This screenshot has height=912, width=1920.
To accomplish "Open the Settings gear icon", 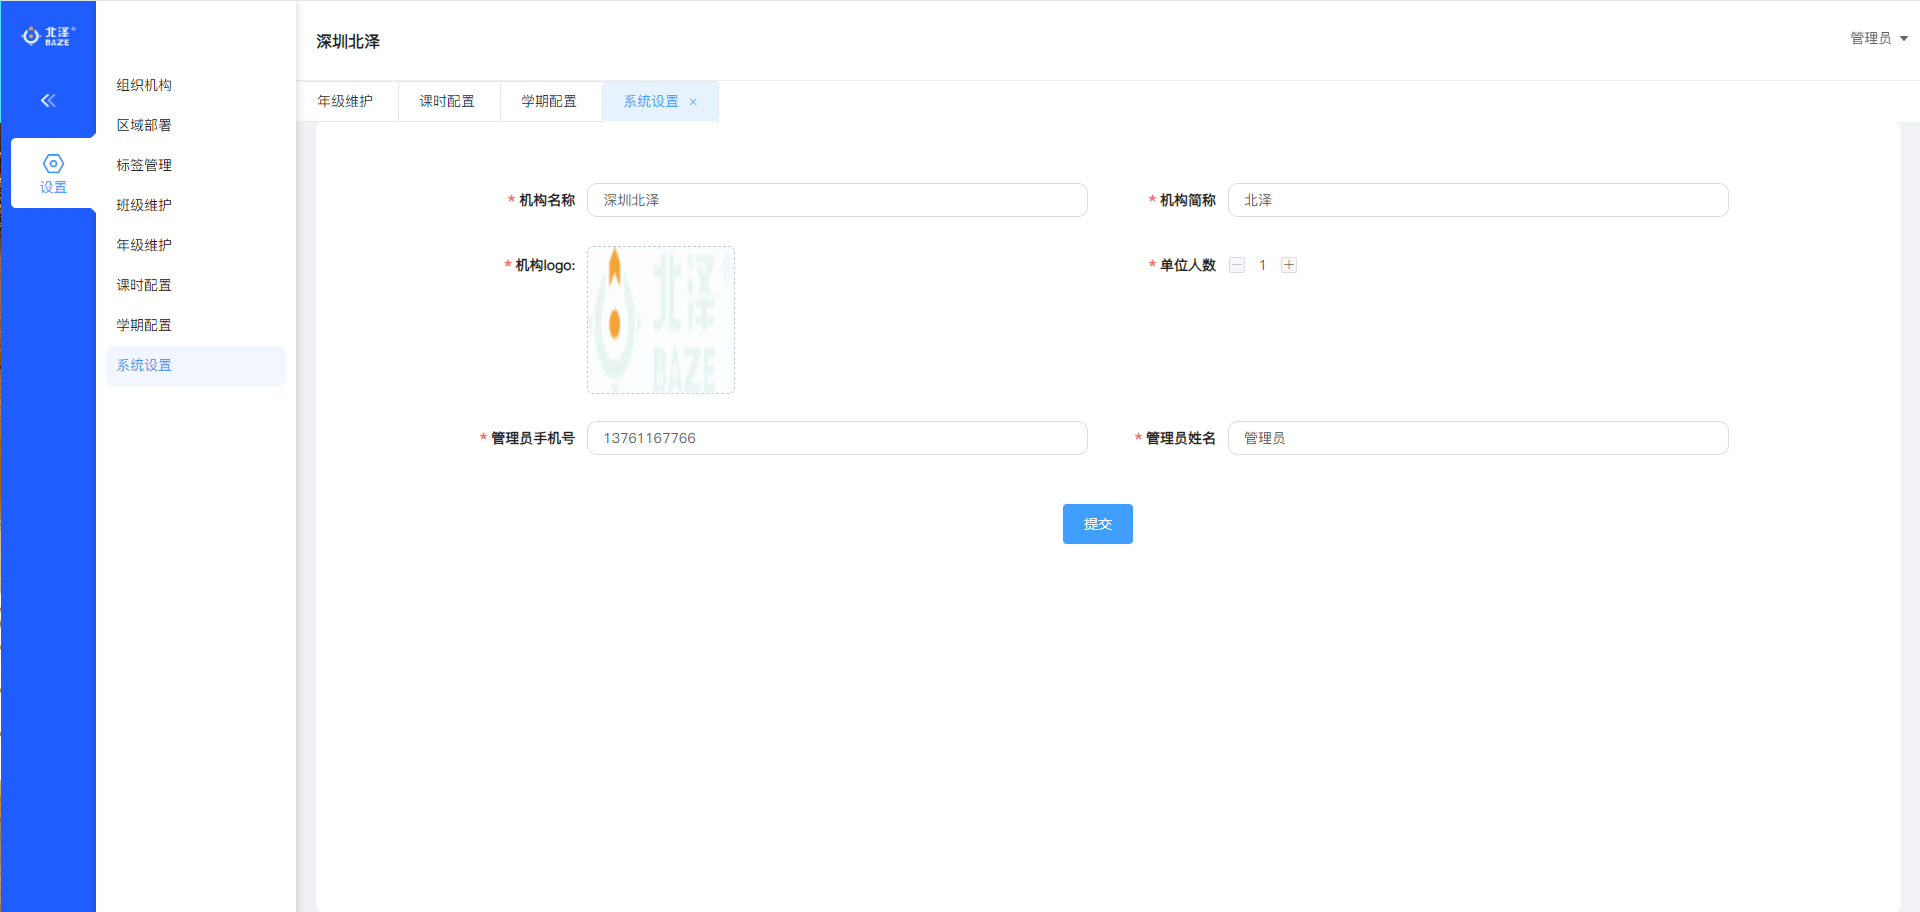I will 53,164.
